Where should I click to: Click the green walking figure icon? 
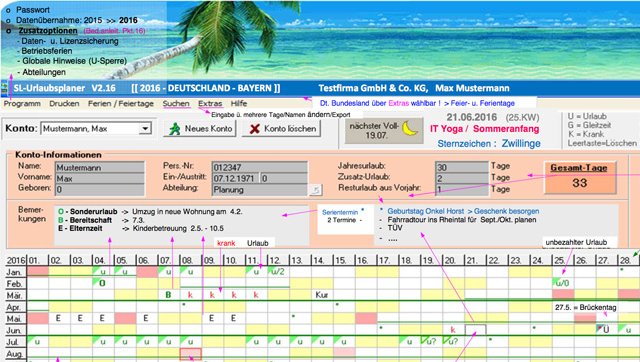click(175, 129)
